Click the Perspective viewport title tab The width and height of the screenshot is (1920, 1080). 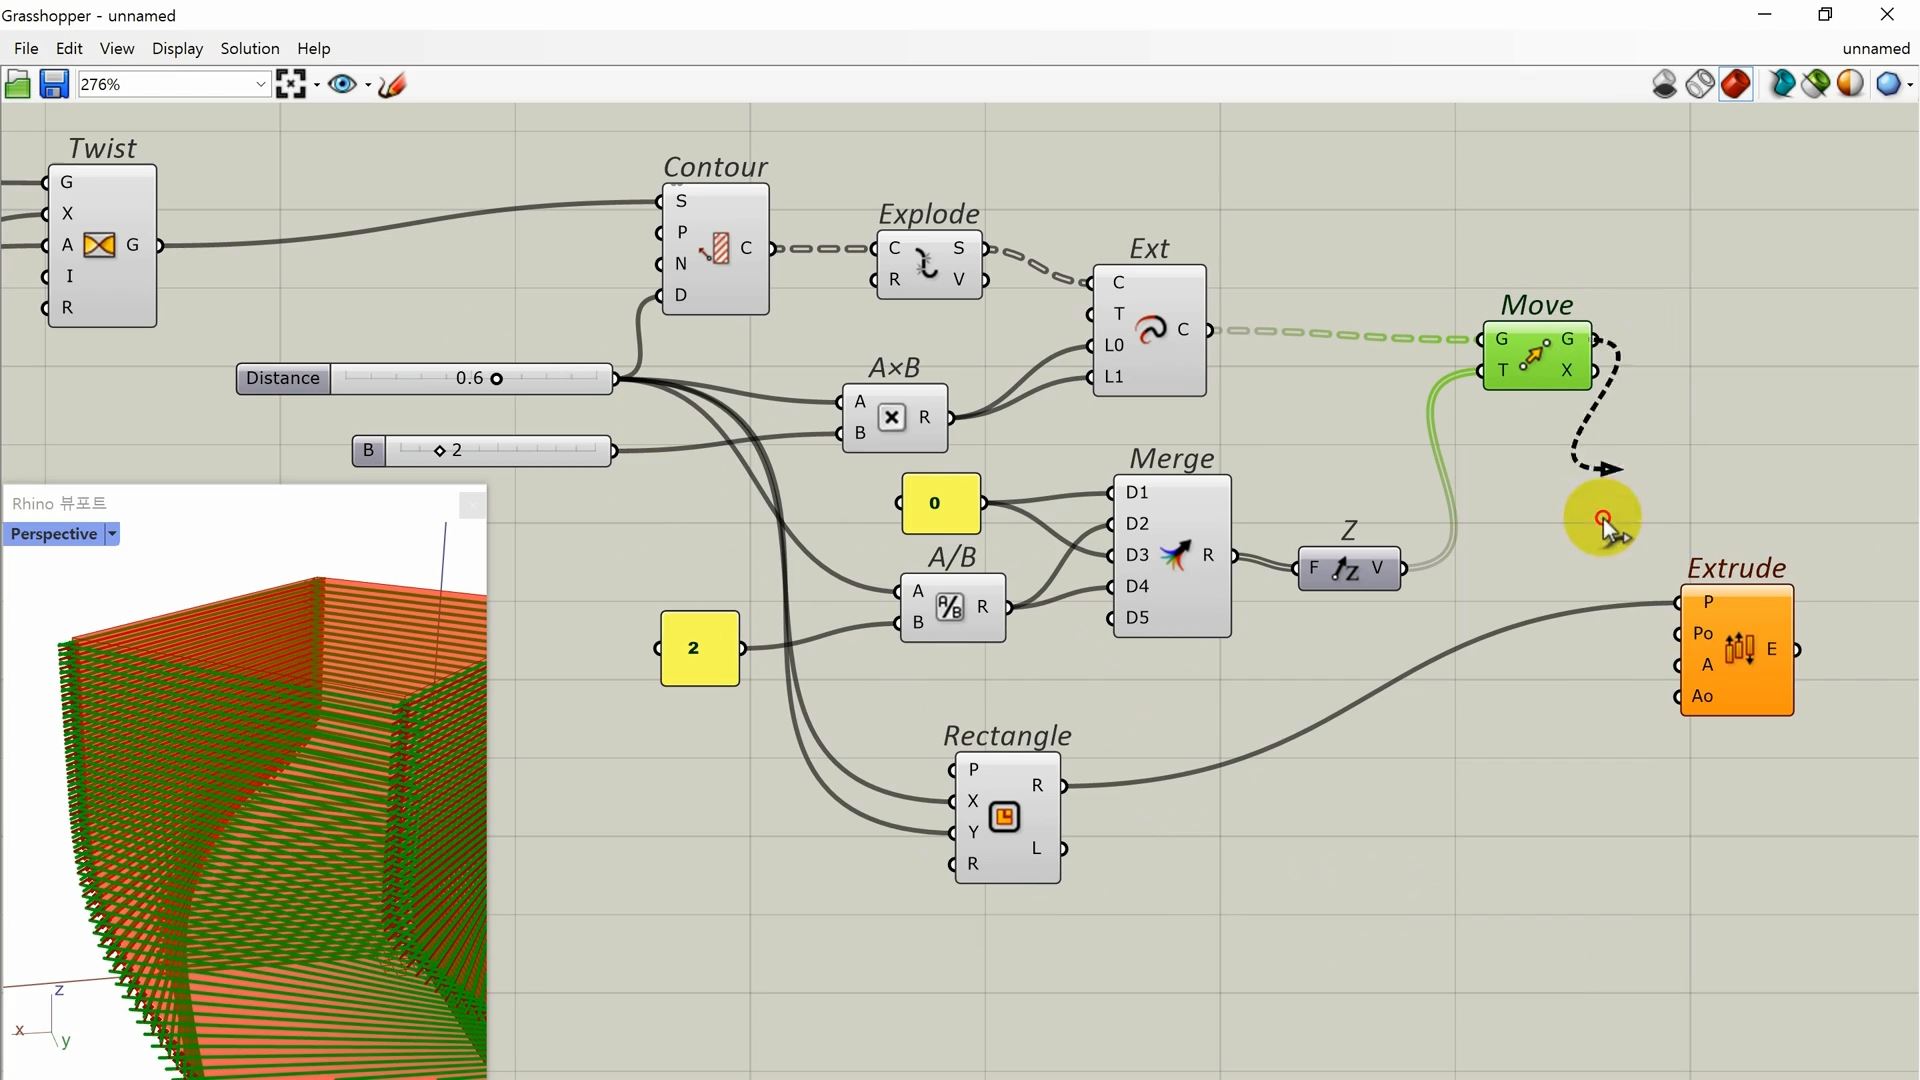tap(54, 534)
